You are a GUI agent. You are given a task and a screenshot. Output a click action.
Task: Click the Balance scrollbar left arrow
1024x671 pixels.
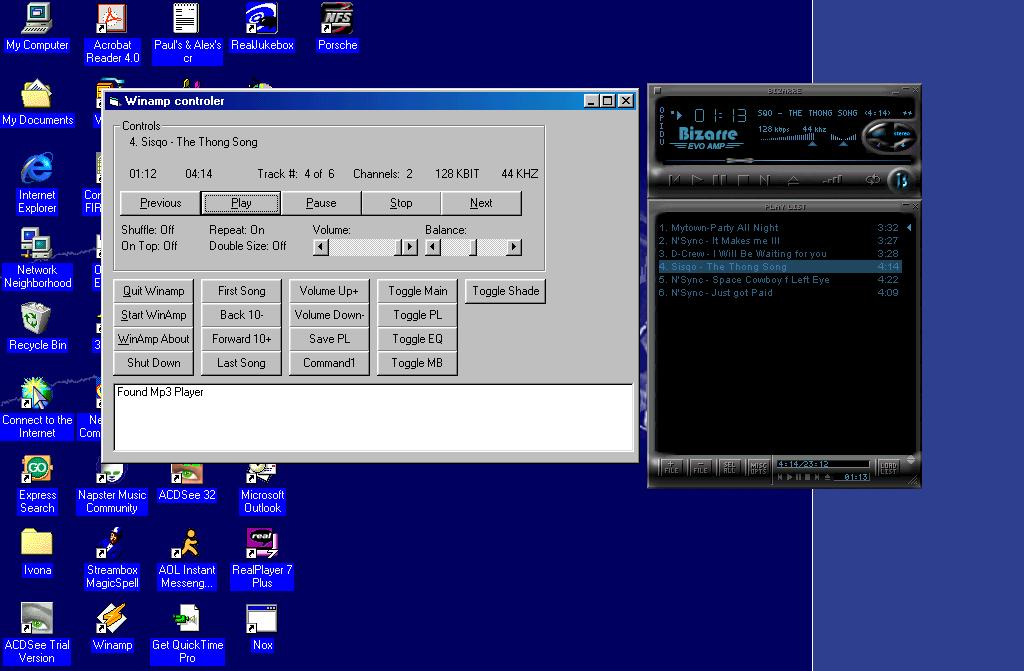(x=433, y=247)
